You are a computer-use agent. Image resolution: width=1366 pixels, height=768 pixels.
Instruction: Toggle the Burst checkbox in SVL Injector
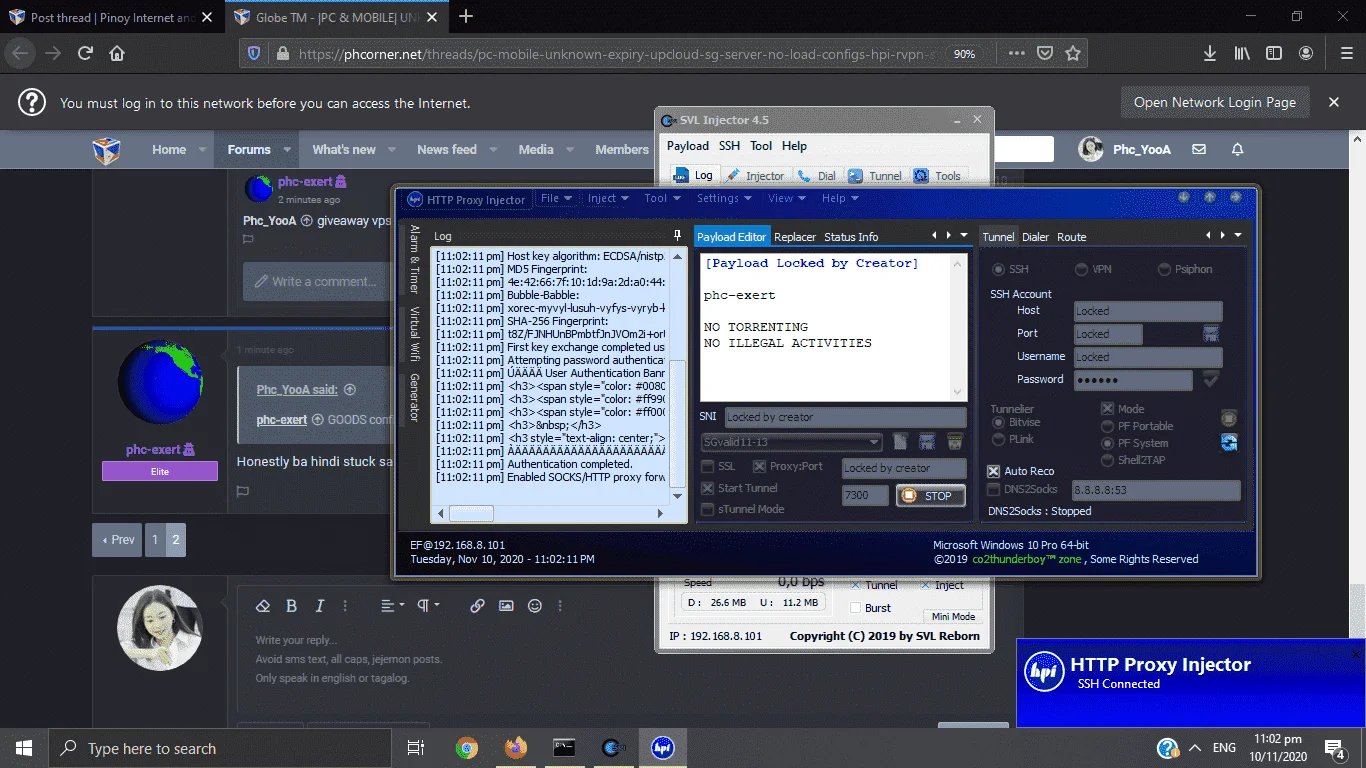856,607
